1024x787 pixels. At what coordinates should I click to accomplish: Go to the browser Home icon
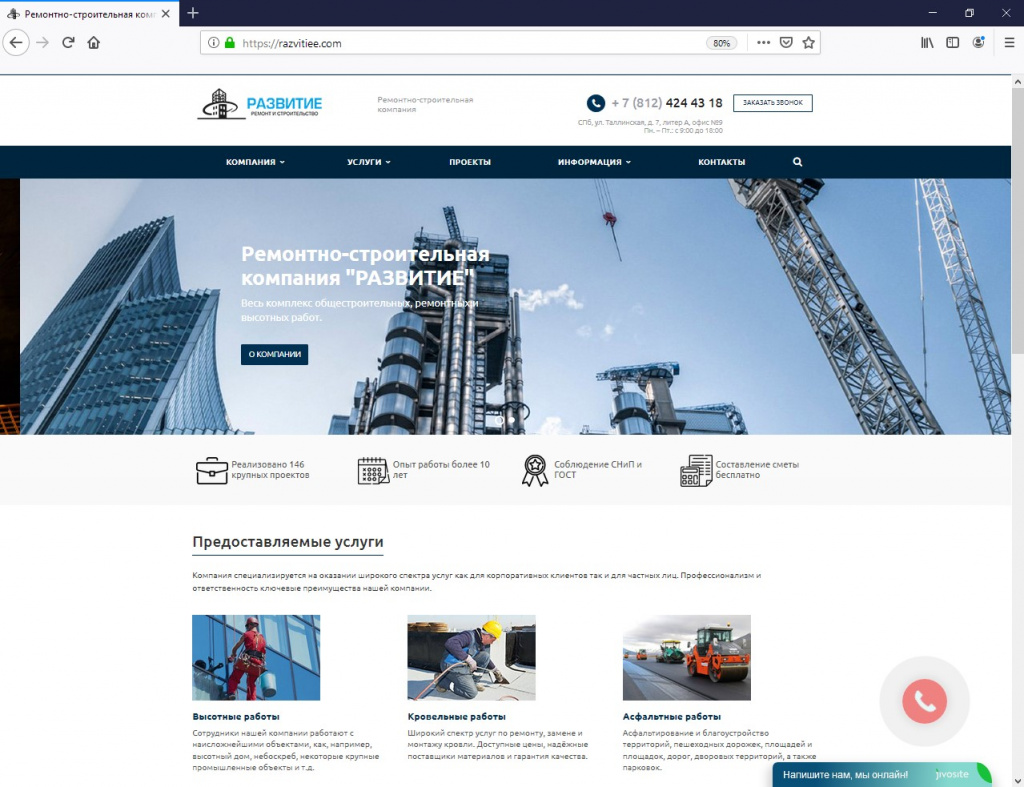coord(93,43)
